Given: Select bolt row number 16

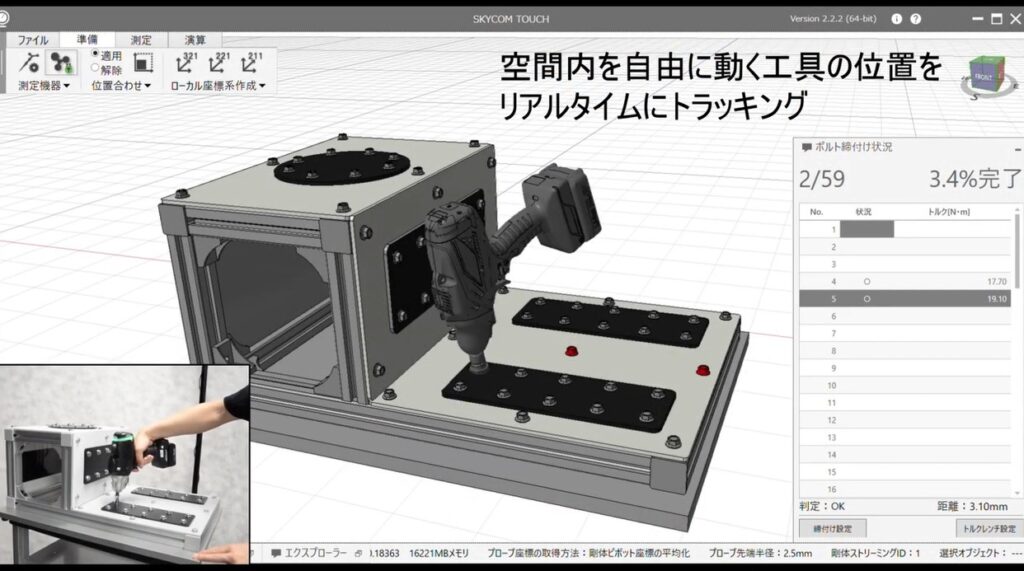Looking at the screenshot, I should click(905, 489).
